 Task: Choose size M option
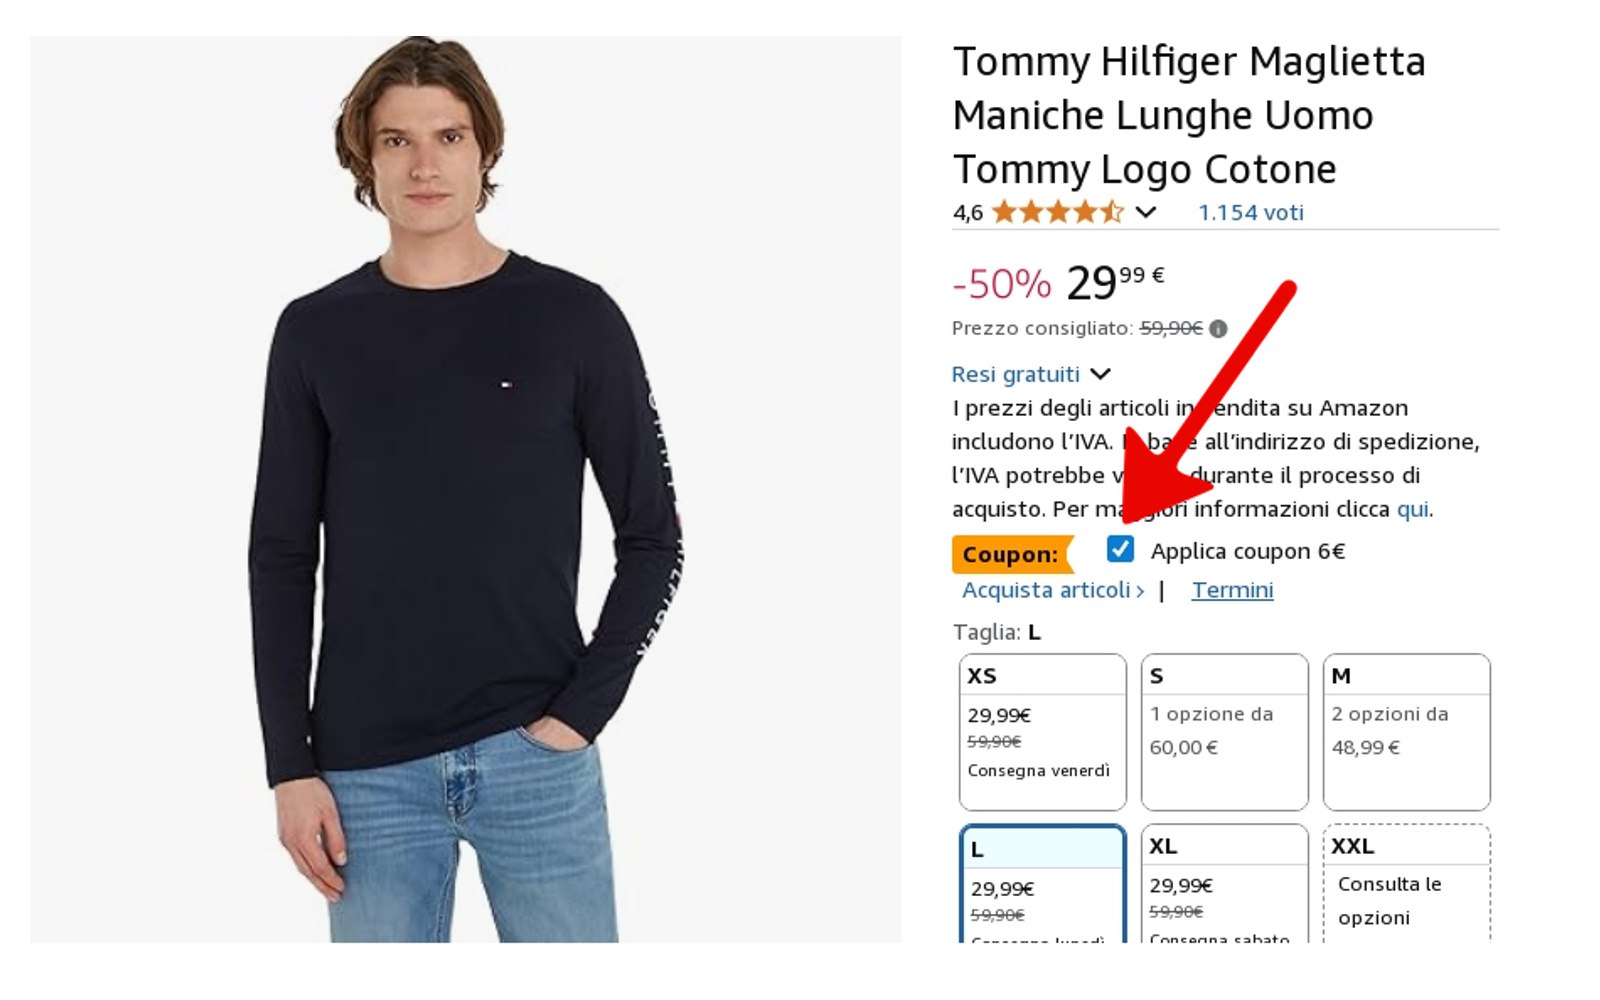[1406, 731]
